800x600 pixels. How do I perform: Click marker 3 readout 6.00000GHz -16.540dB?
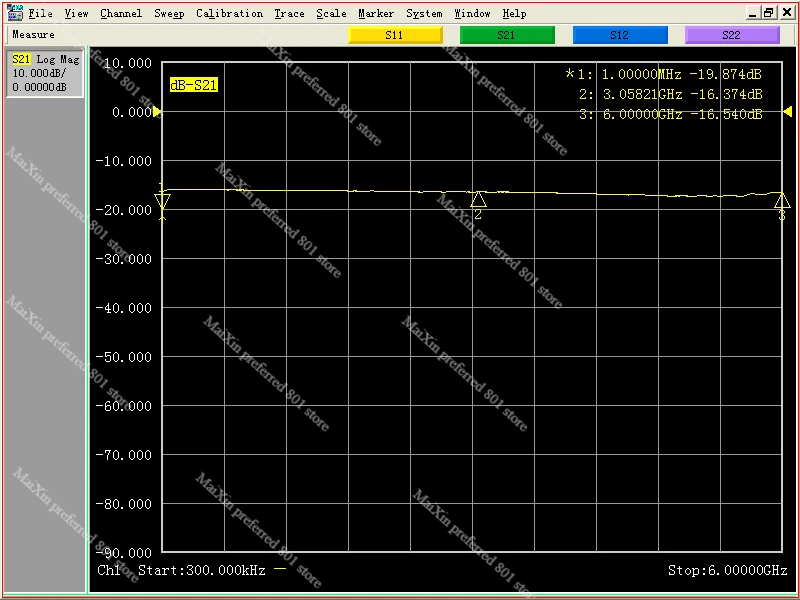(670, 114)
